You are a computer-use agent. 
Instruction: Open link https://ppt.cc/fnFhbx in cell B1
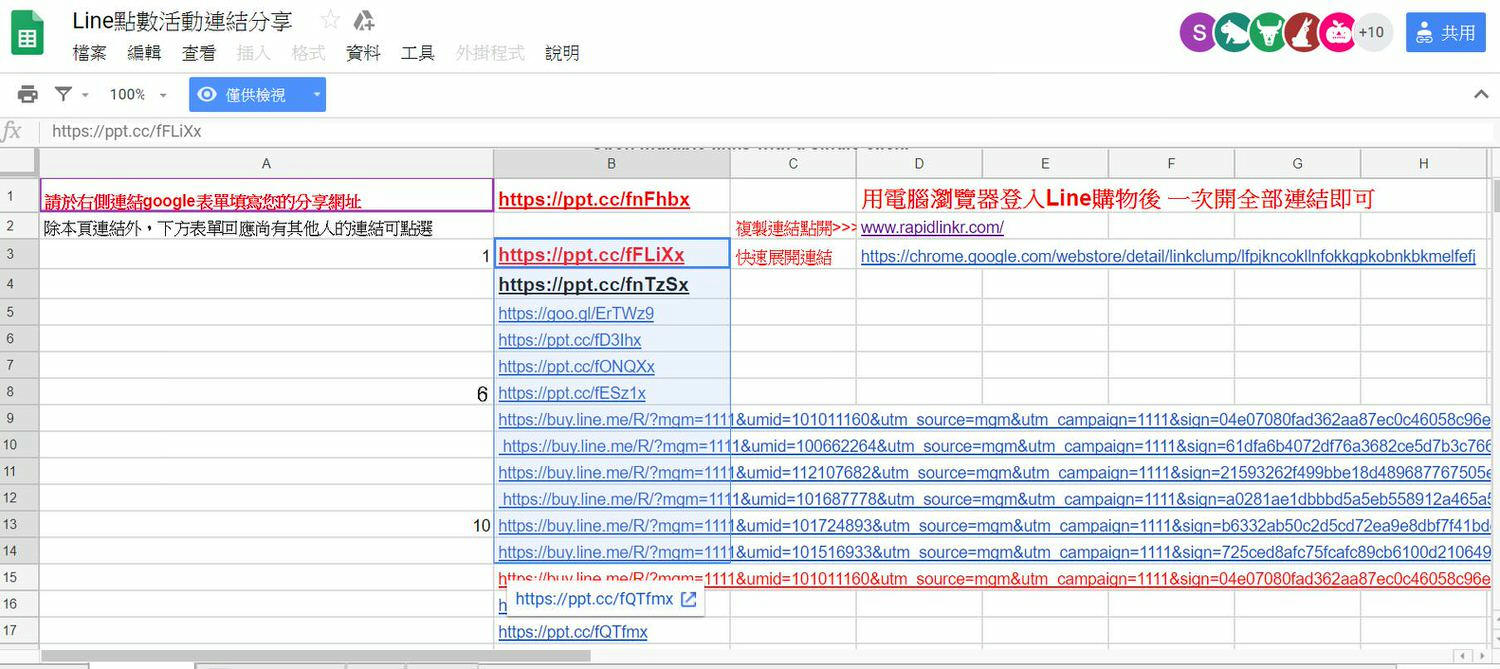[x=594, y=199]
